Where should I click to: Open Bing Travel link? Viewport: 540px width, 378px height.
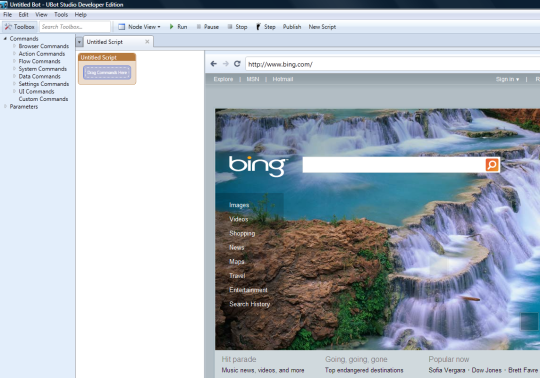[x=237, y=276]
